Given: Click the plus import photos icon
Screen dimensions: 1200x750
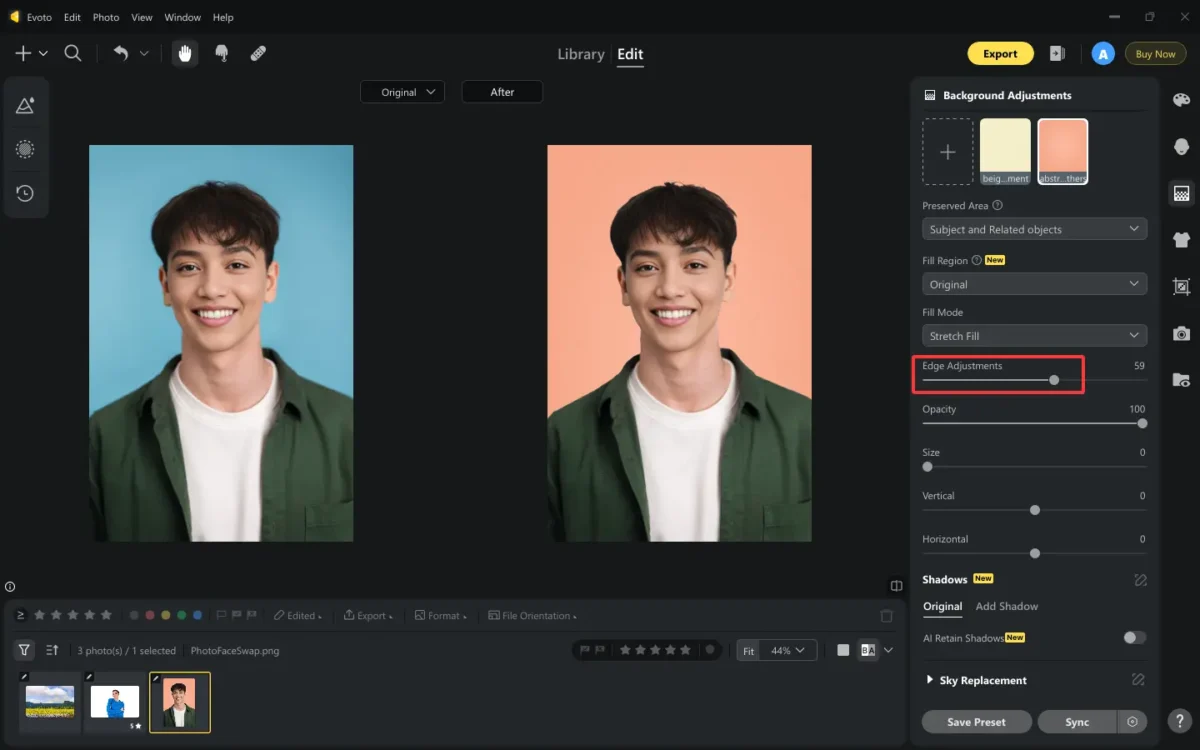Looking at the screenshot, I should pyautogui.click(x=23, y=54).
